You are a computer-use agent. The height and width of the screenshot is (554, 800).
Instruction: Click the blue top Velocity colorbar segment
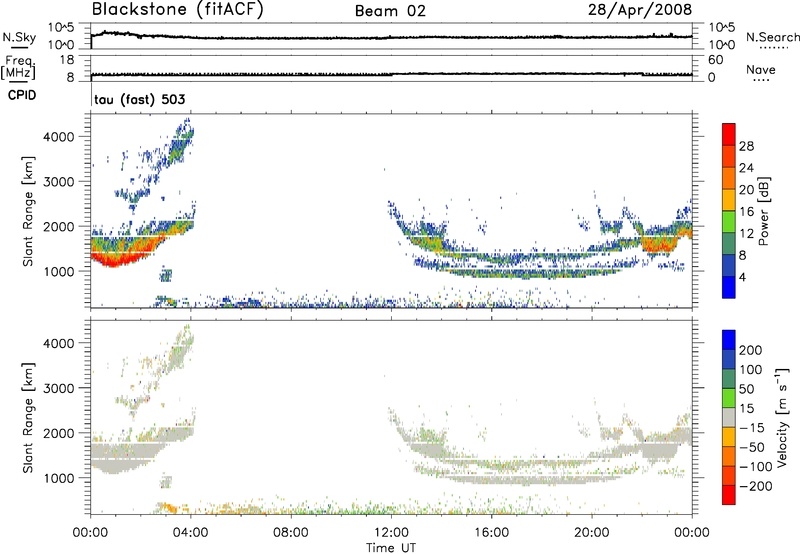point(729,340)
